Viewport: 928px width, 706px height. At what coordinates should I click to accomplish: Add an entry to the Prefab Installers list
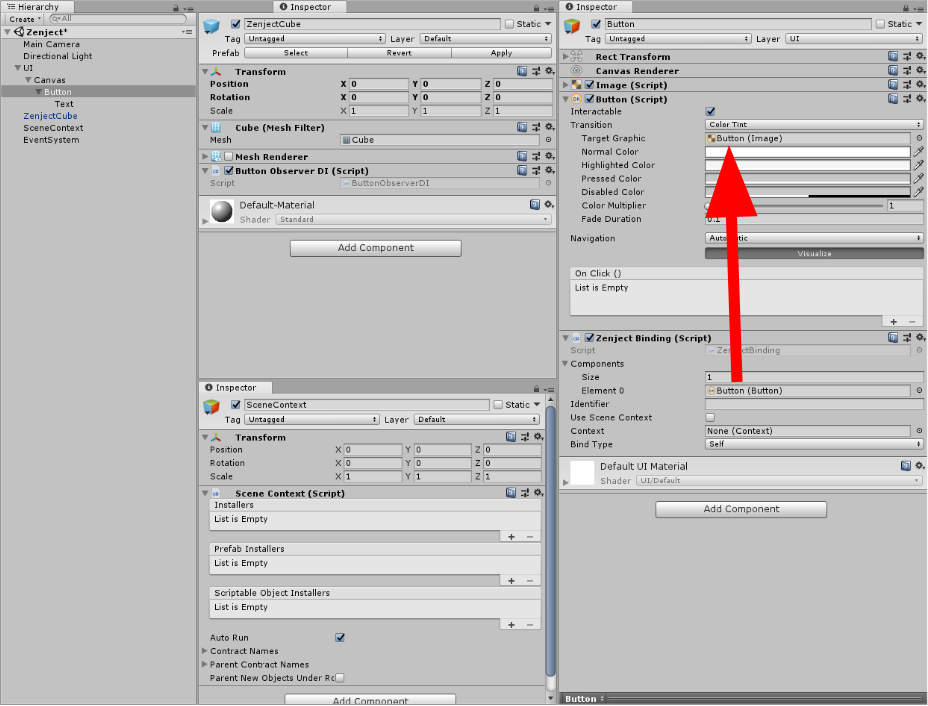[511, 581]
